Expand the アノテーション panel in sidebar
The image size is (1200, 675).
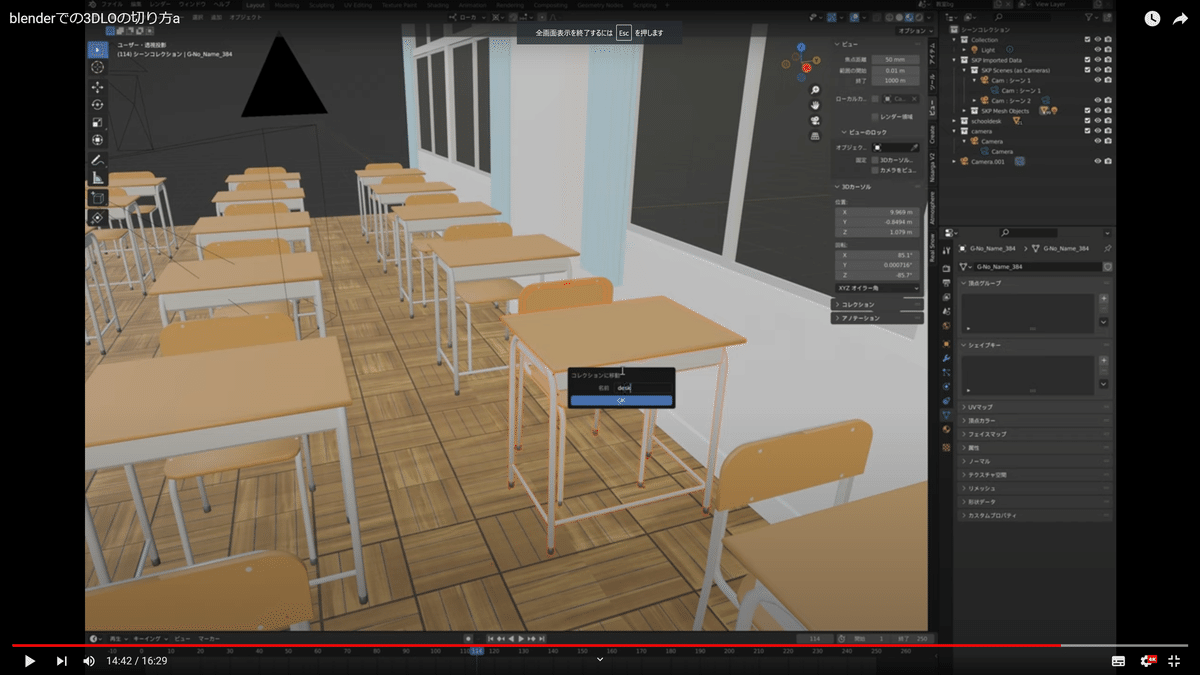pos(876,318)
